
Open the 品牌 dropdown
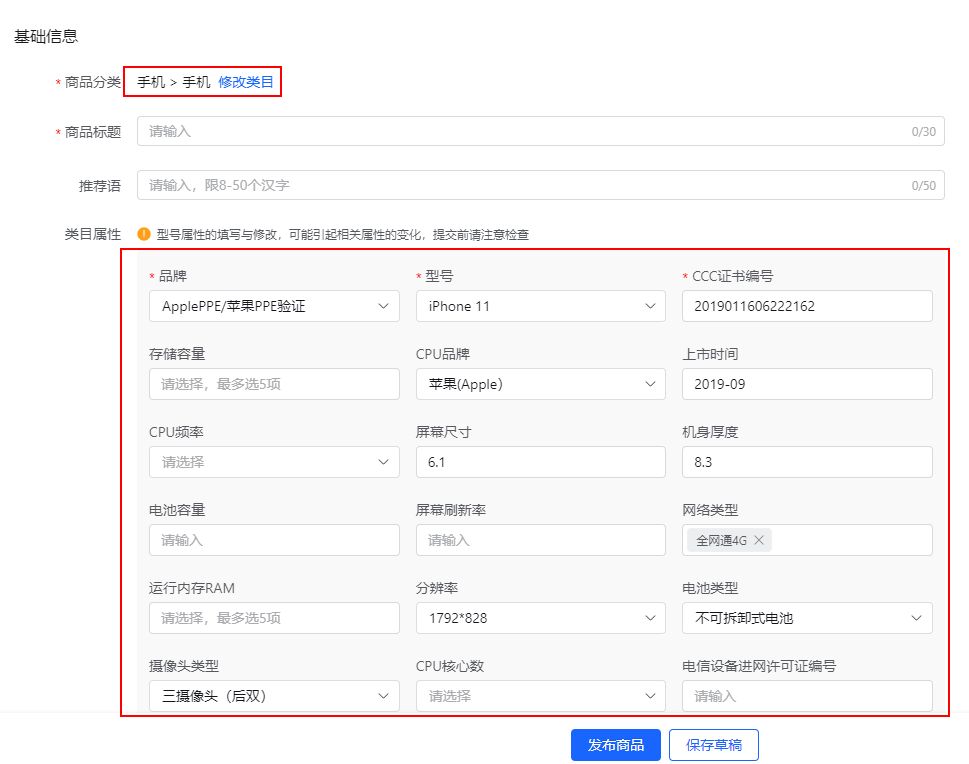click(x=273, y=306)
